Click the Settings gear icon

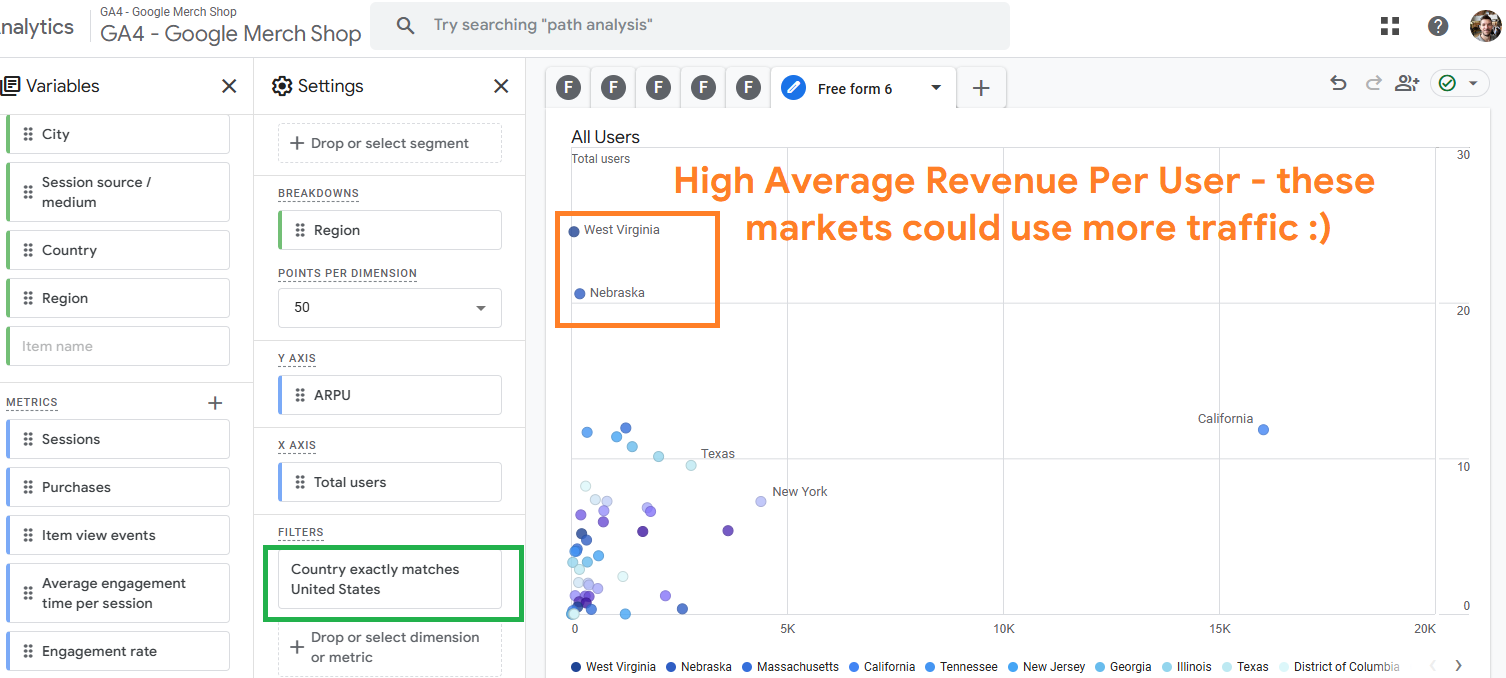coord(282,86)
